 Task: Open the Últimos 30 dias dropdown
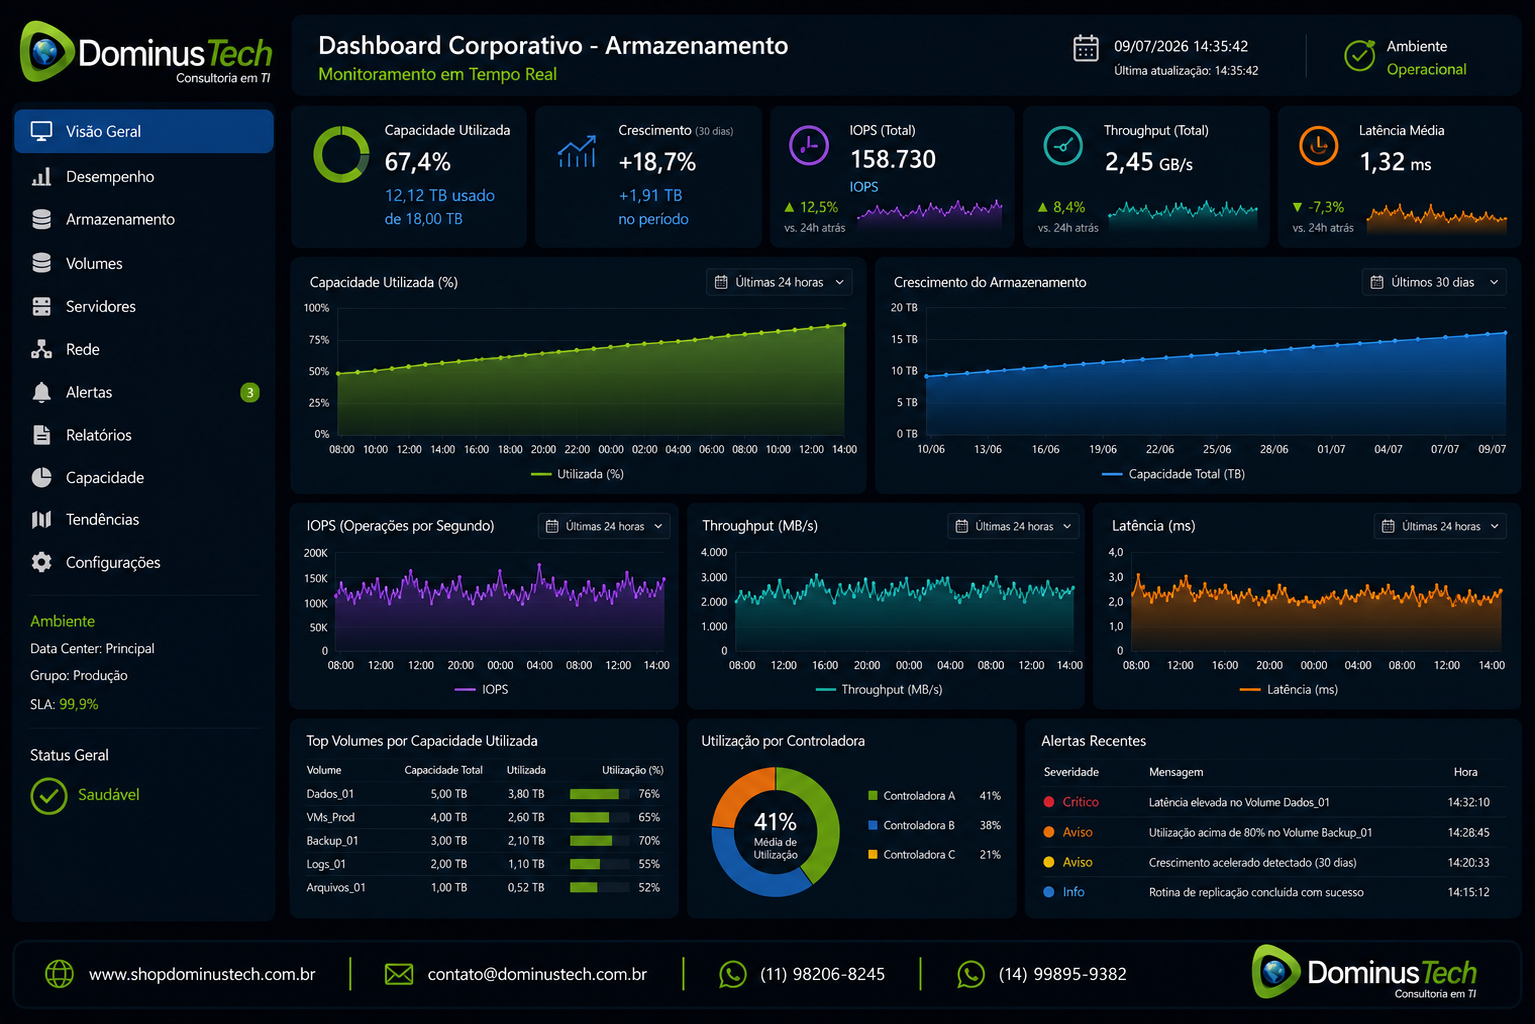click(x=1435, y=282)
